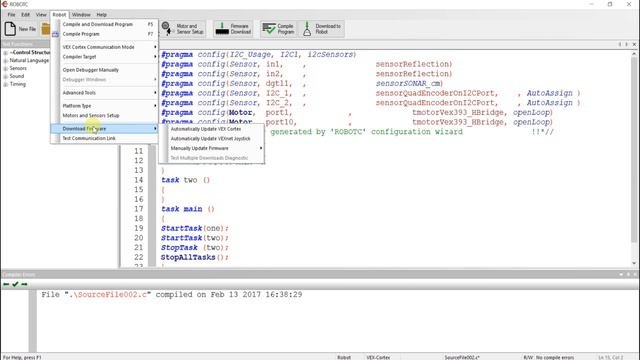Choose Automatically Update VEXnet Joystick

pos(212,139)
